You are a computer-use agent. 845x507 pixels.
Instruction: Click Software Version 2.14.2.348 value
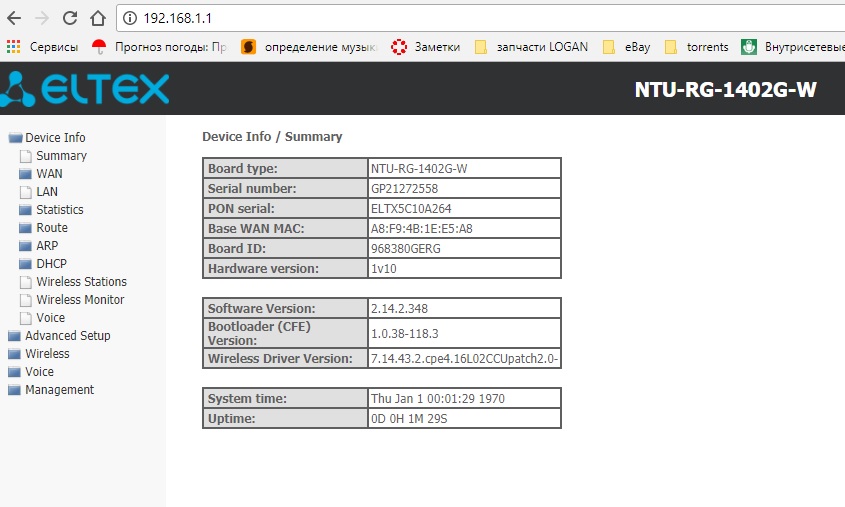399,308
